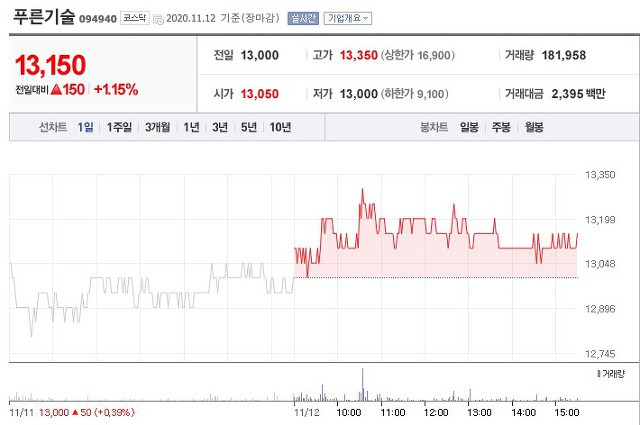Open the 주봉 weekly candlestick chart

tap(501, 127)
